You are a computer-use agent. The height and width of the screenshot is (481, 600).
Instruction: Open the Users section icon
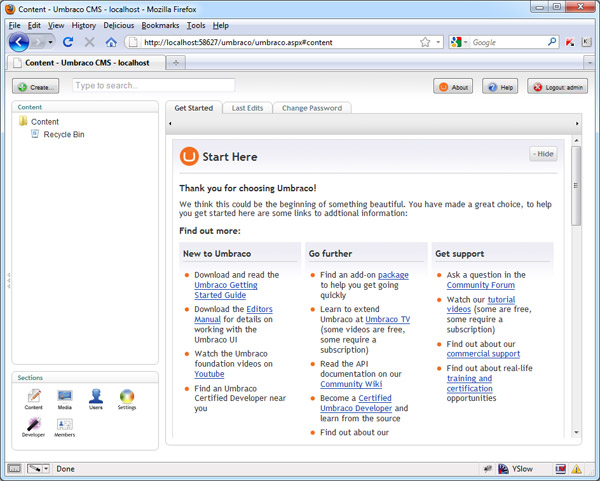(x=96, y=399)
